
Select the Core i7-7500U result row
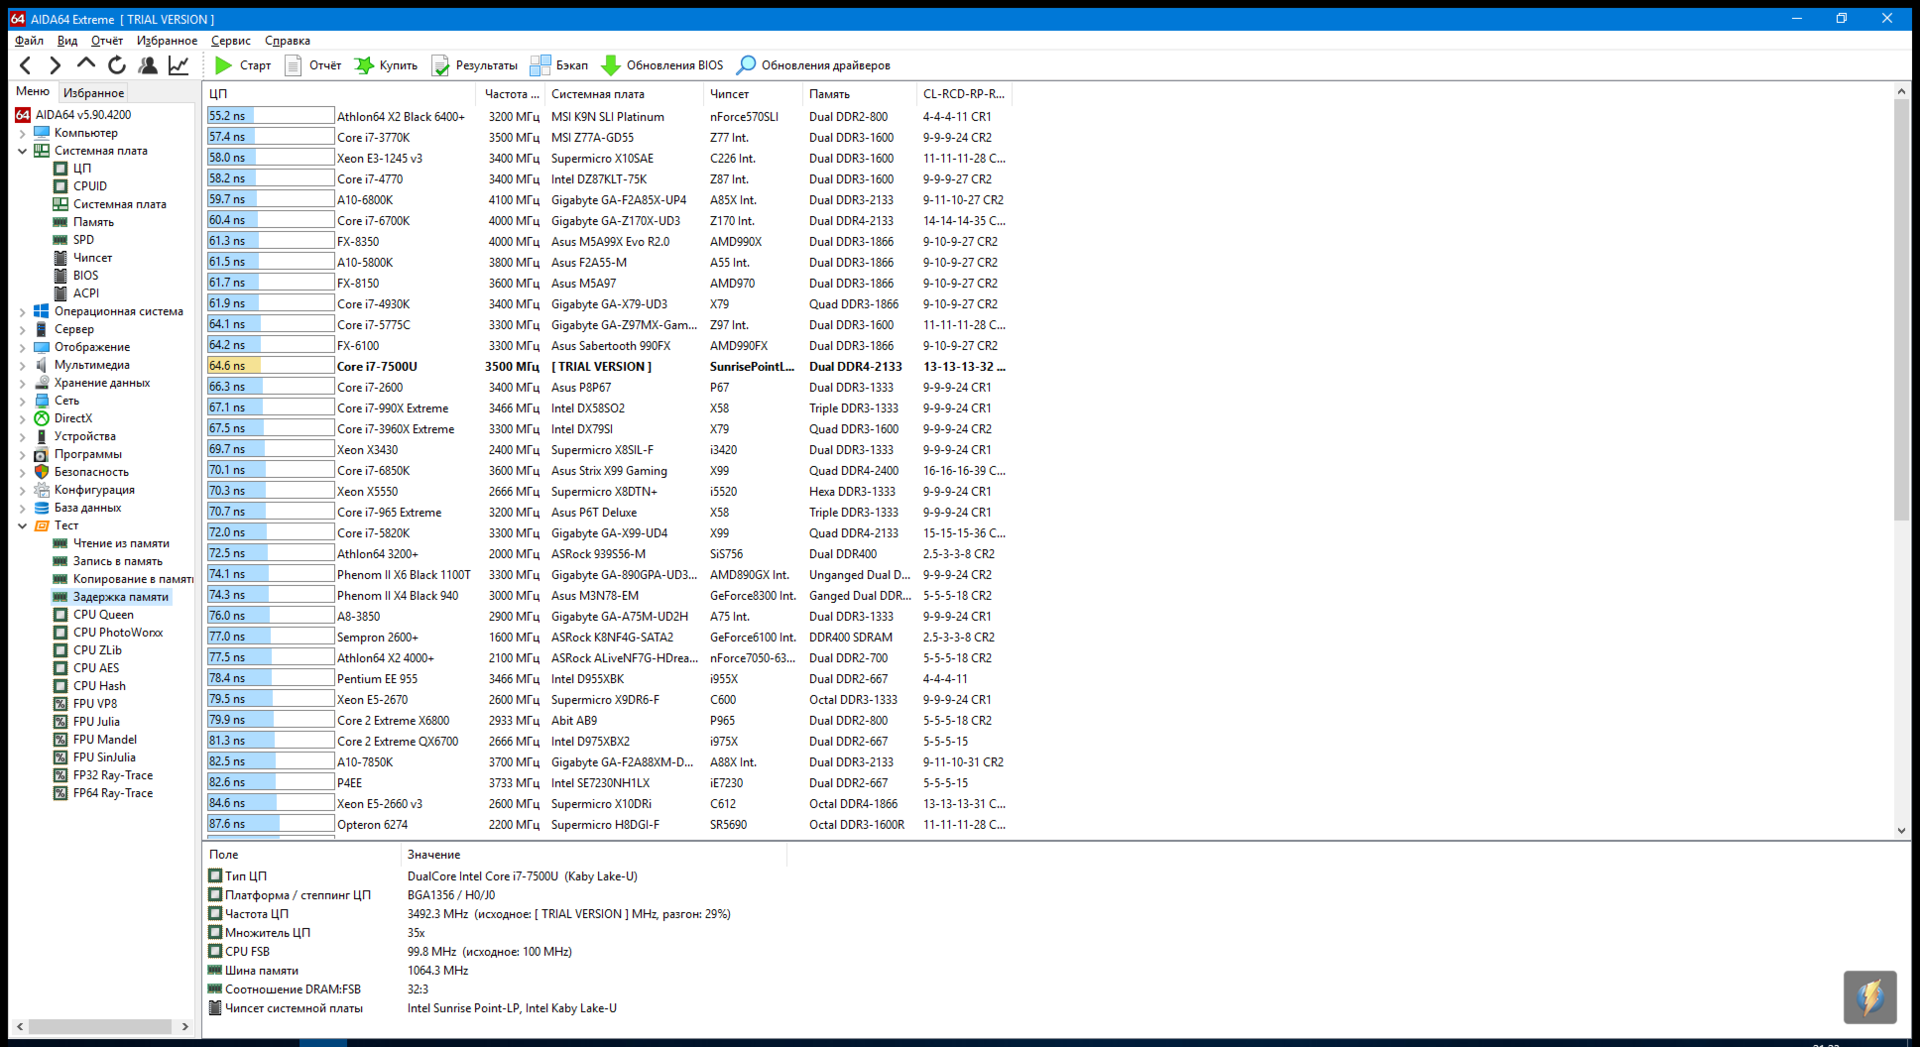click(x=608, y=367)
